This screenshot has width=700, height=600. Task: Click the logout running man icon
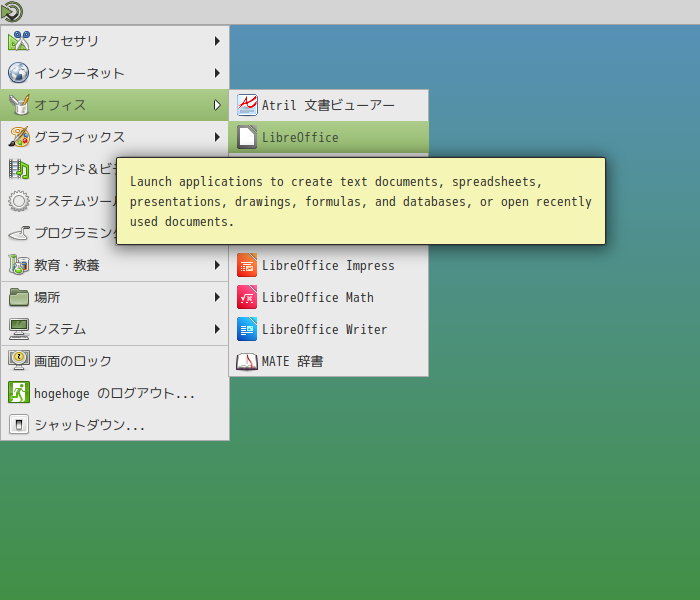(19, 392)
